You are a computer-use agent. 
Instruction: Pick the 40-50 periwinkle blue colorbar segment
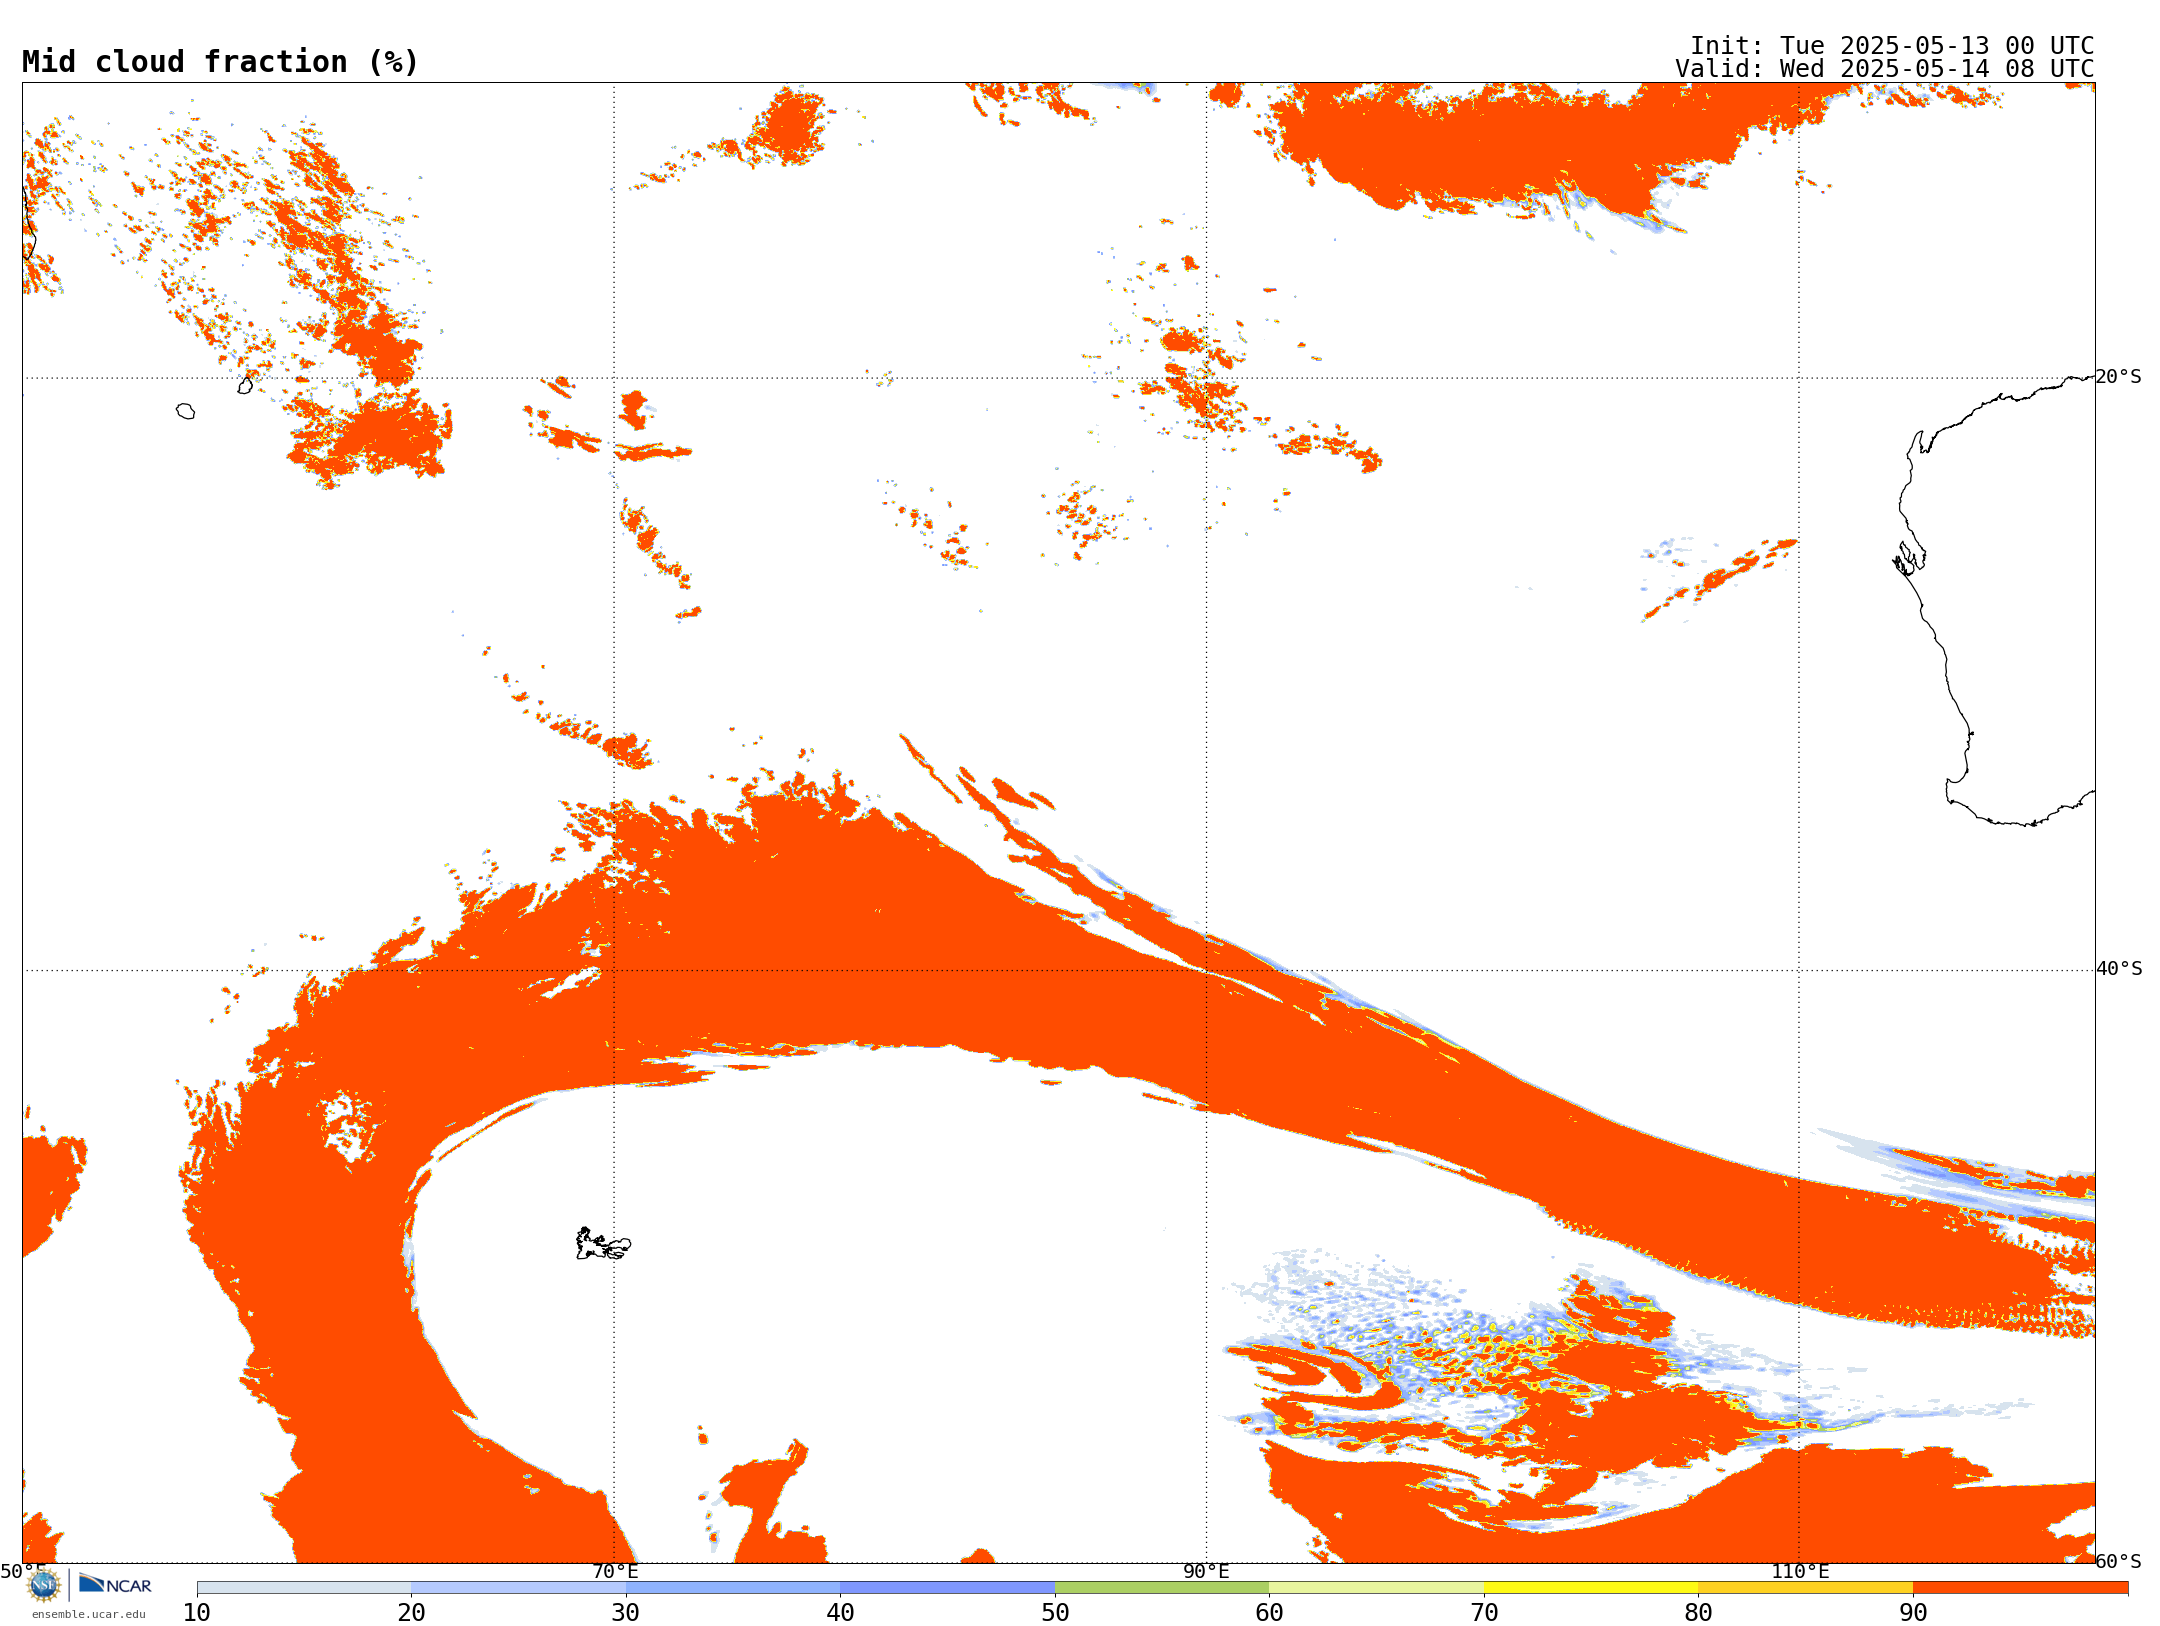(x=947, y=1588)
